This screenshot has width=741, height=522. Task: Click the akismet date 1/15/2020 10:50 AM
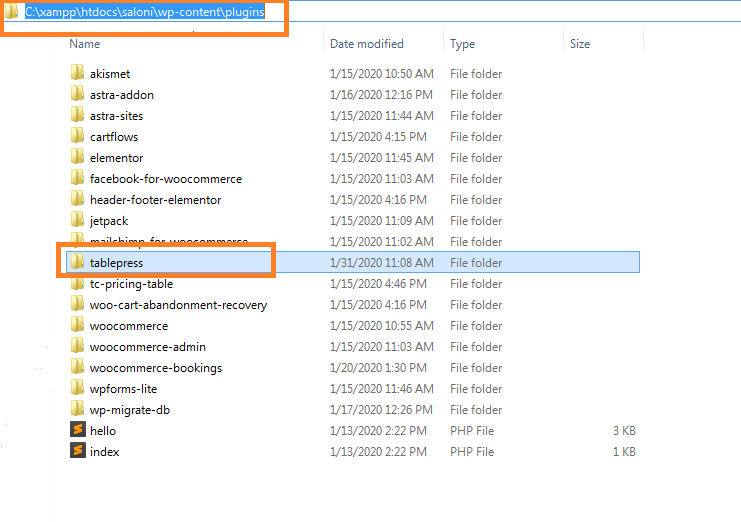381,74
